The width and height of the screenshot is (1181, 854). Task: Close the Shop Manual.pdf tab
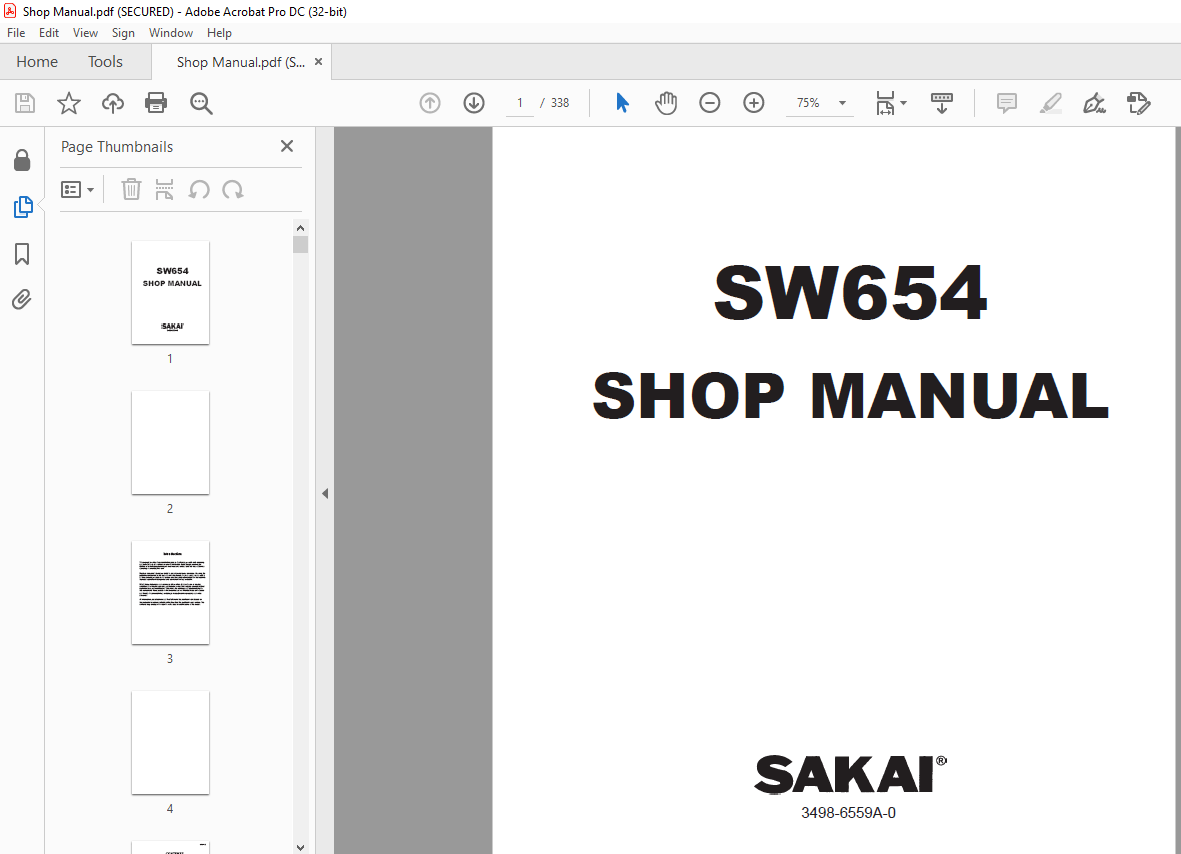(319, 62)
